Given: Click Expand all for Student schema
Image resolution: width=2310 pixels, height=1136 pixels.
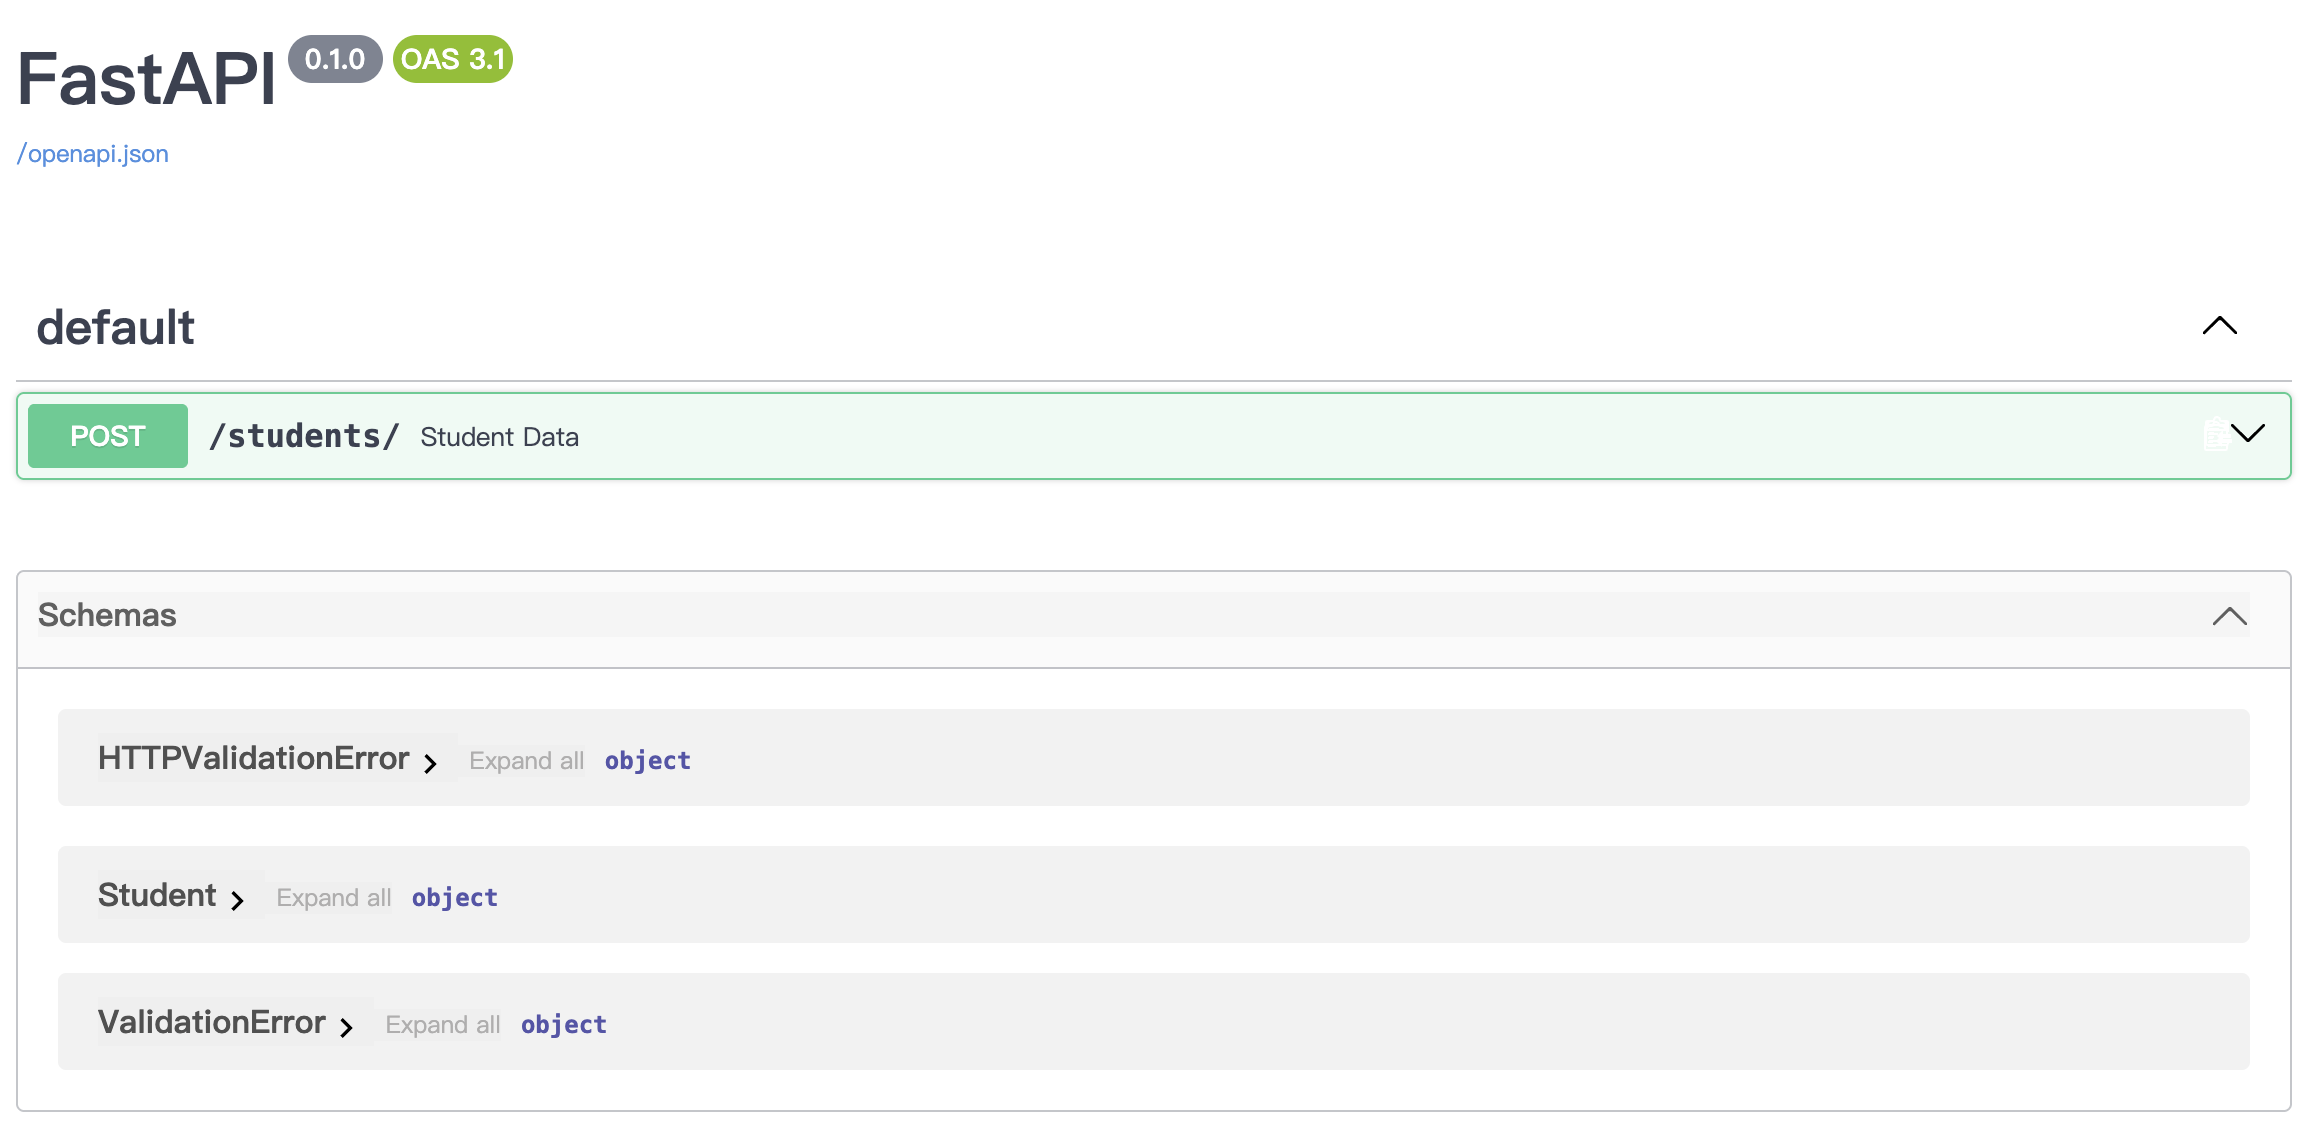Looking at the screenshot, I should pos(333,898).
